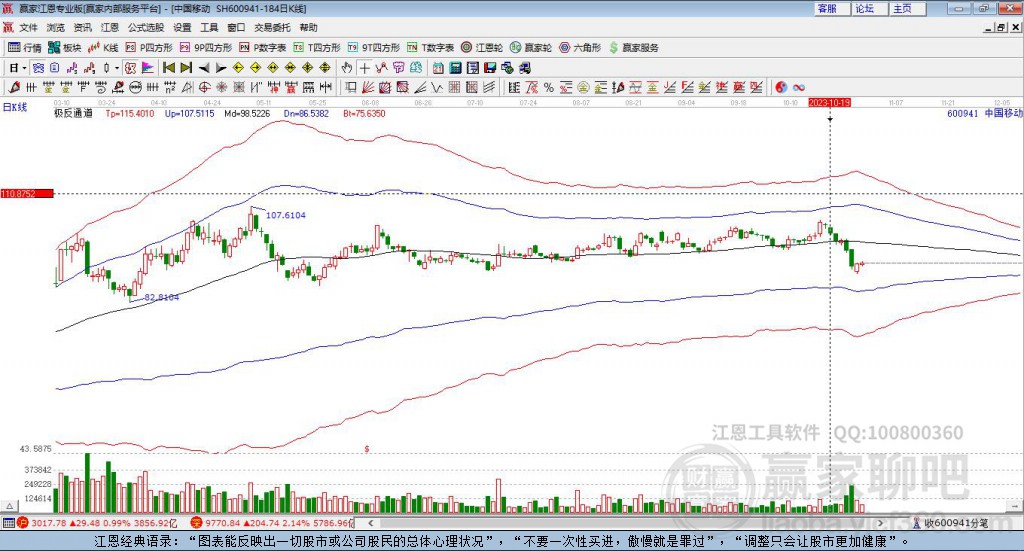Open the 六角形 hexagon tool
1024x551 pixels.
(580, 48)
